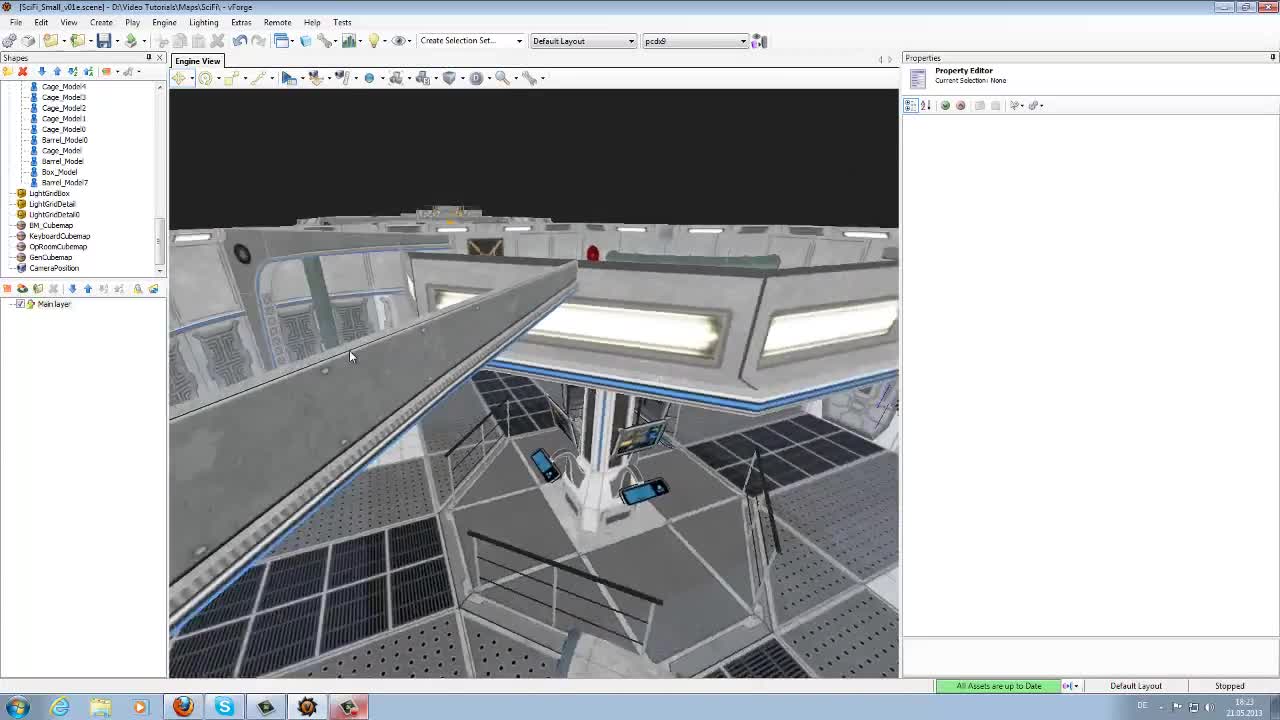The height and width of the screenshot is (720, 1280).
Task: Switch to the Engine View tab
Action: 196,61
